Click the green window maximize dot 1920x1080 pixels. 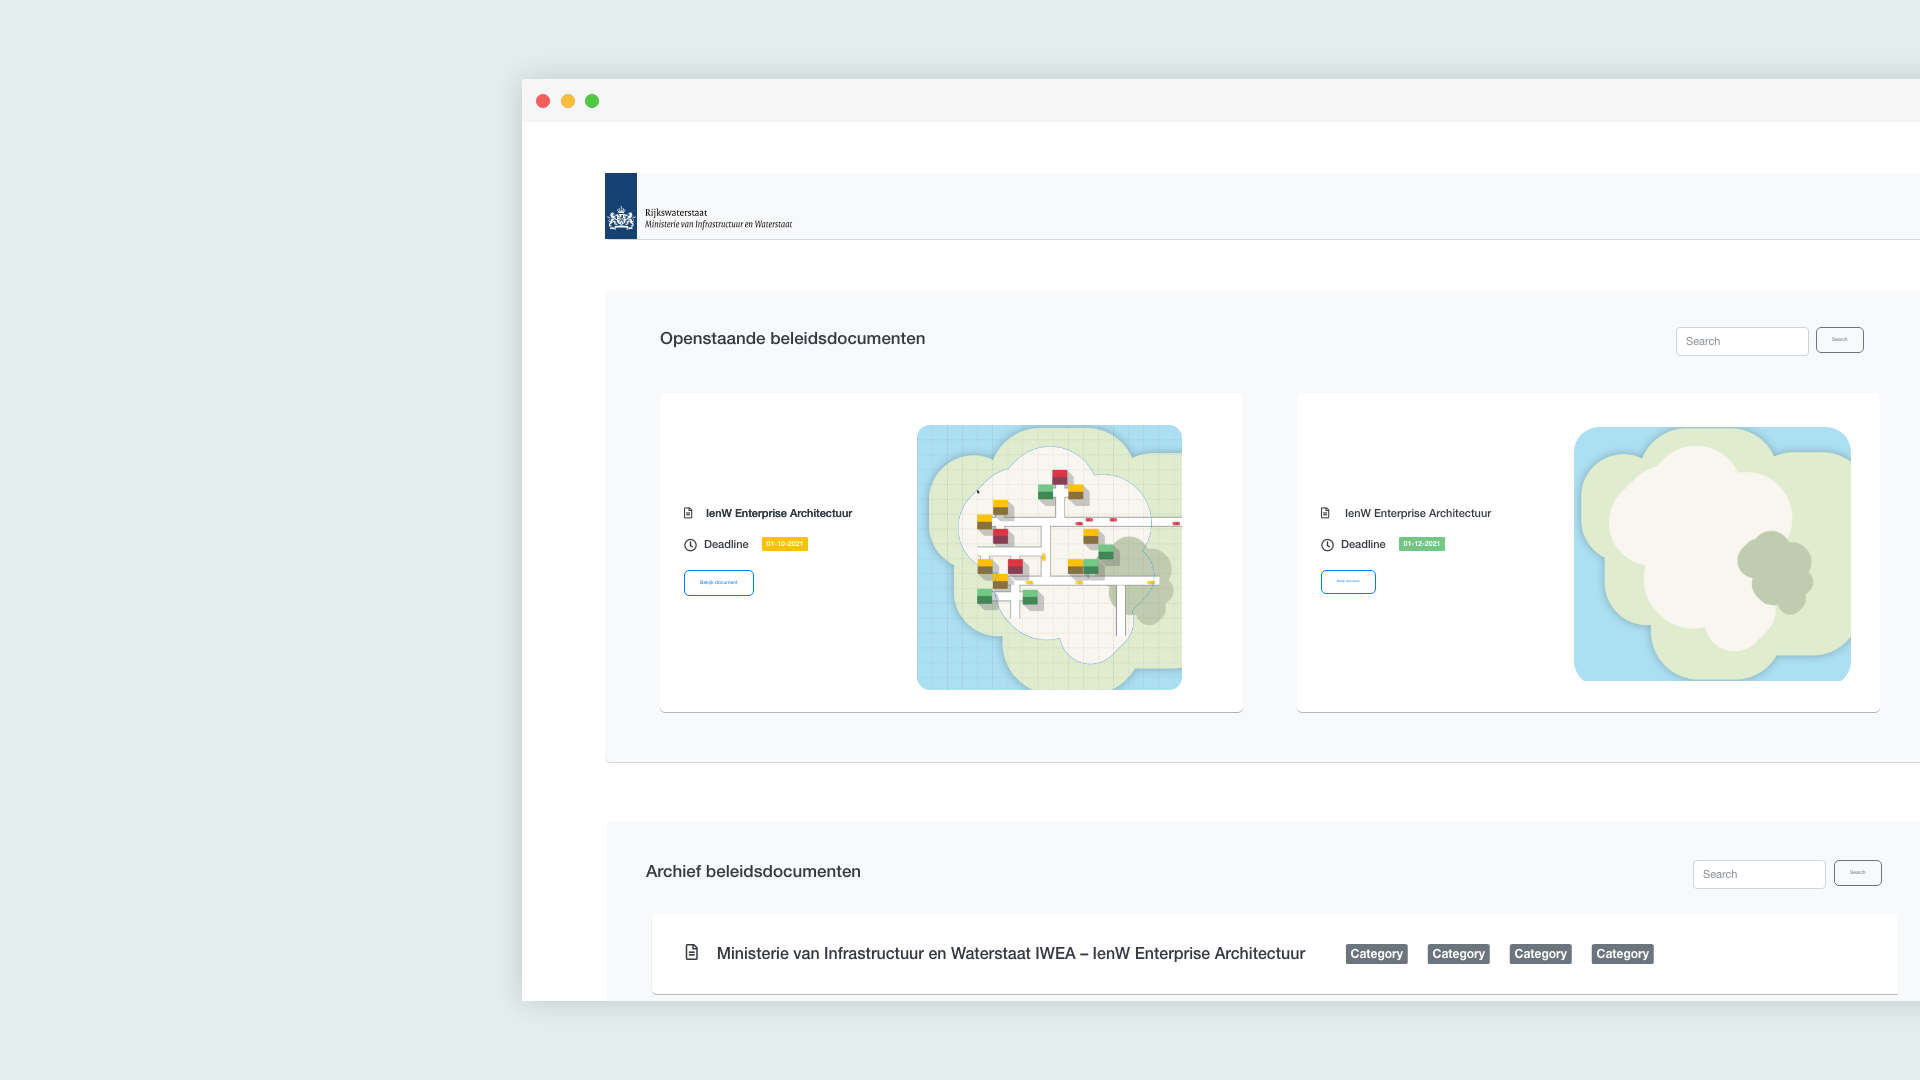coord(592,101)
